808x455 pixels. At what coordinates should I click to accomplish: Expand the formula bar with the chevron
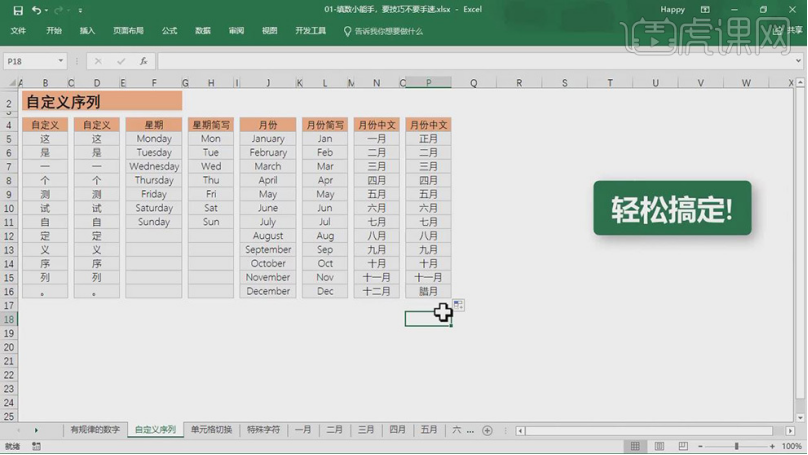click(x=798, y=61)
